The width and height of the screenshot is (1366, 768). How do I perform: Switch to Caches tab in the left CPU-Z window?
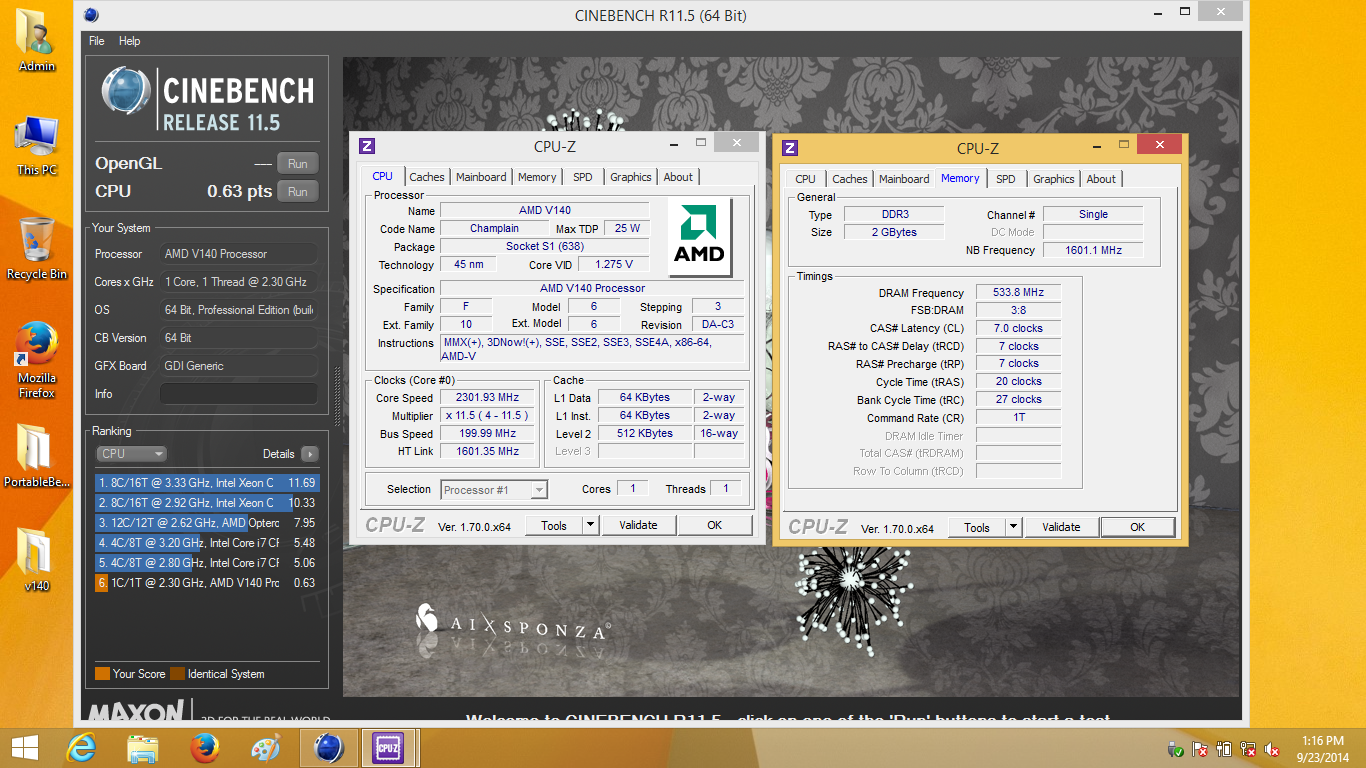[427, 177]
